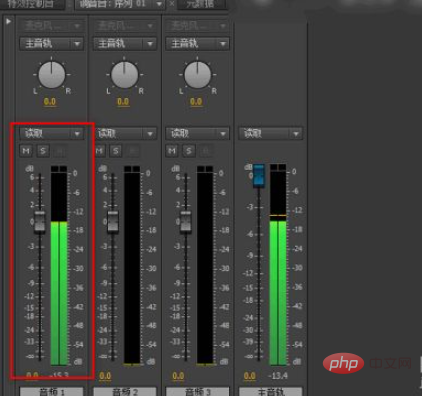Open 音频 1 主音轨 output dropdown
The height and width of the screenshot is (396, 422).
coord(51,44)
